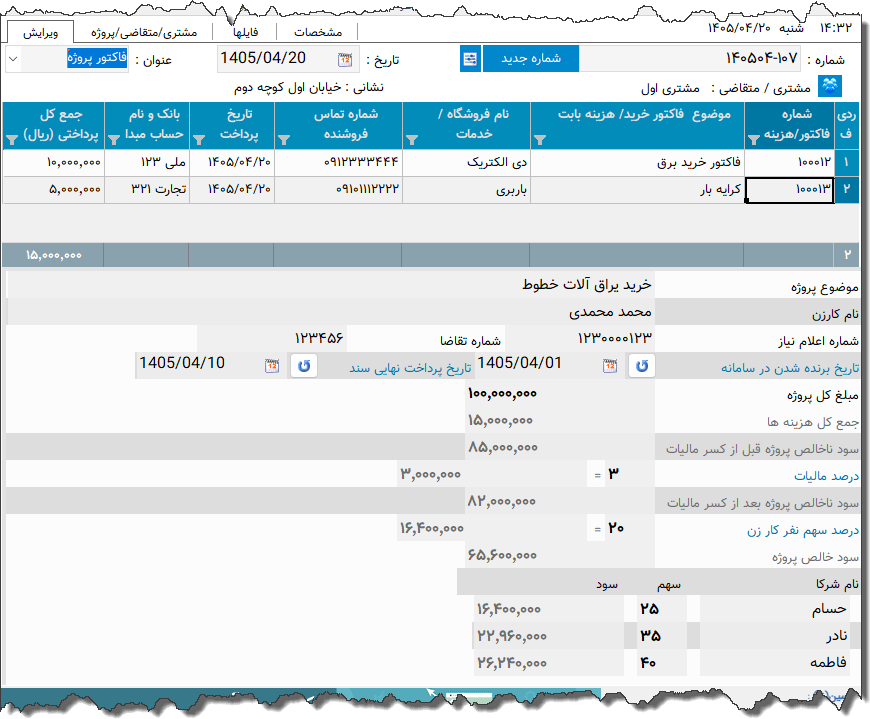Click the filter icon in بانک و نام حساب مبدا column

pyautogui.click(x=114, y=140)
